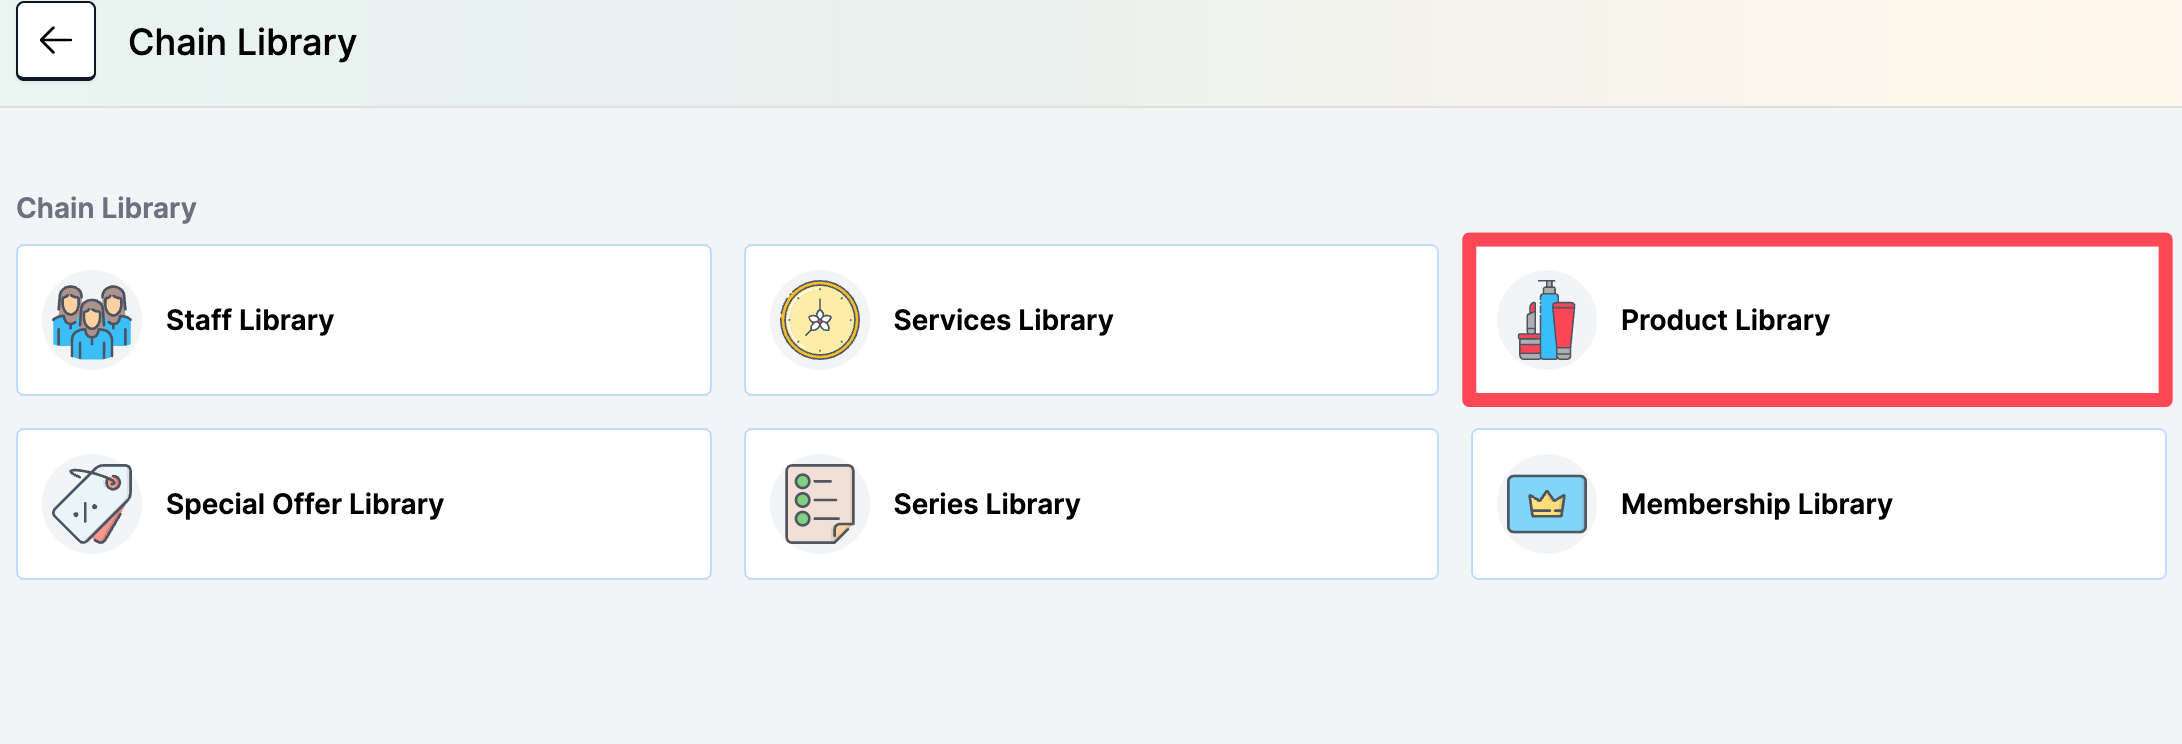Open the Special Offer Library label
Screen dimensions: 2182x744
pos(305,504)
